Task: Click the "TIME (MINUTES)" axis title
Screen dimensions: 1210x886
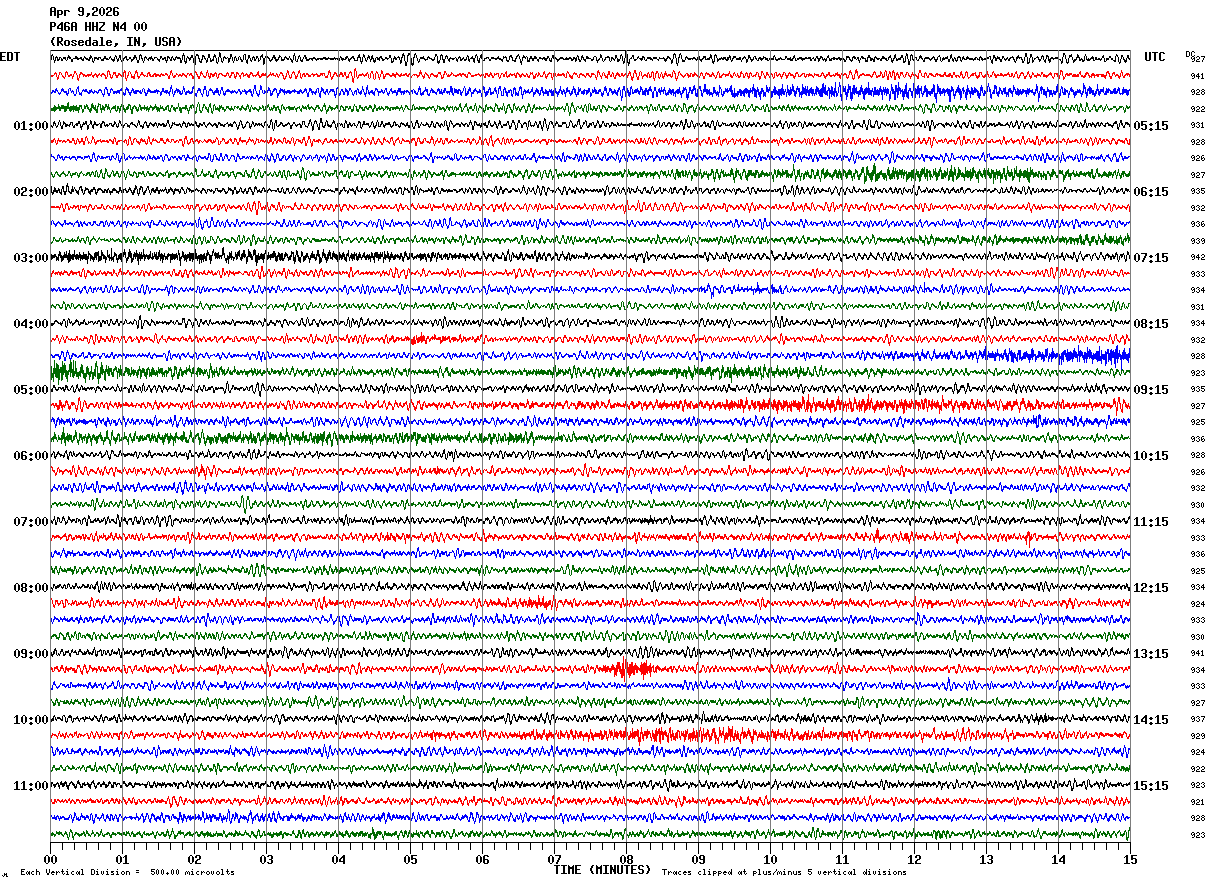Action: [x=602, y=870]
